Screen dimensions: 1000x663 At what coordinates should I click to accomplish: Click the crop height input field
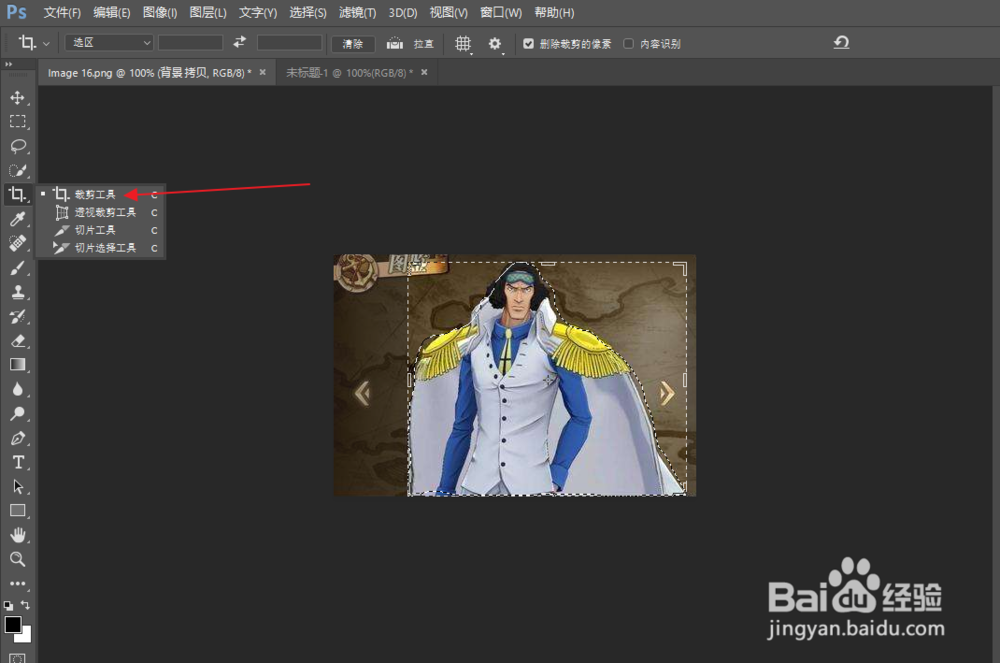tap(290, 43)
